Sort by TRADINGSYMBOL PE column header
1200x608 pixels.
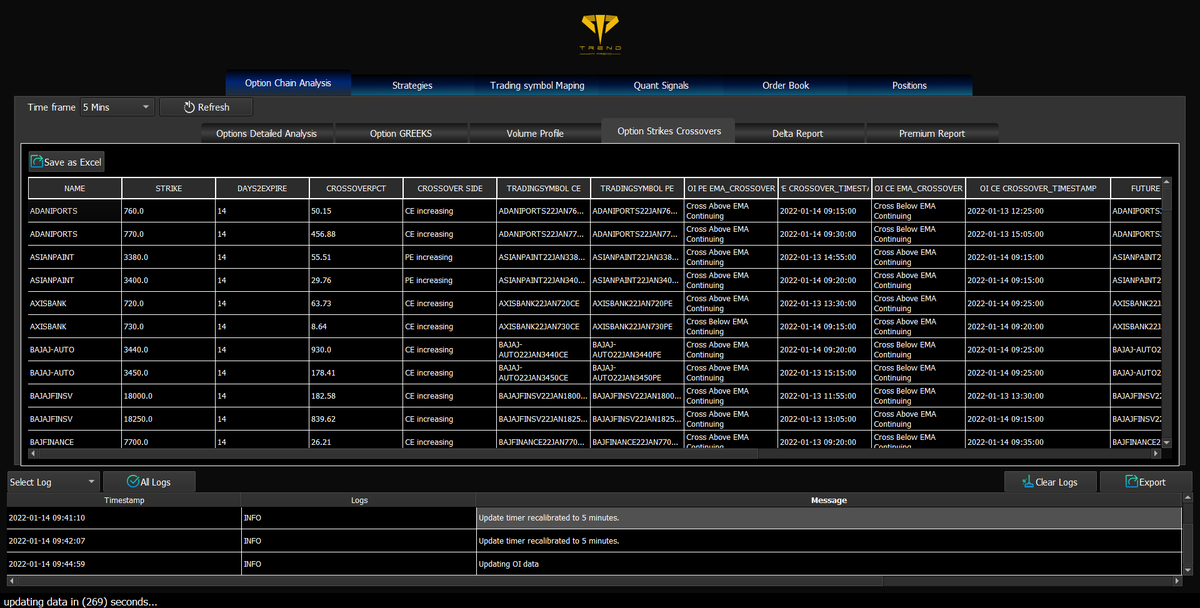click(x=637, y=188)
